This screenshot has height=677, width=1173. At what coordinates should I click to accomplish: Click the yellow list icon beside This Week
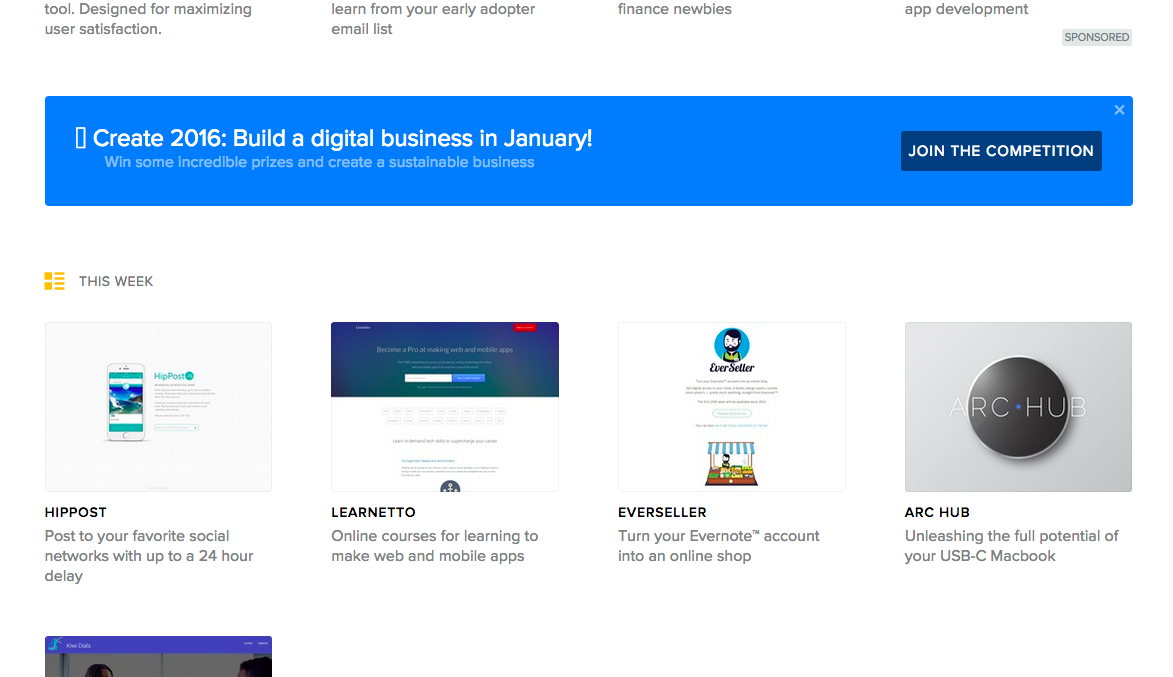(x=54, y=281)
